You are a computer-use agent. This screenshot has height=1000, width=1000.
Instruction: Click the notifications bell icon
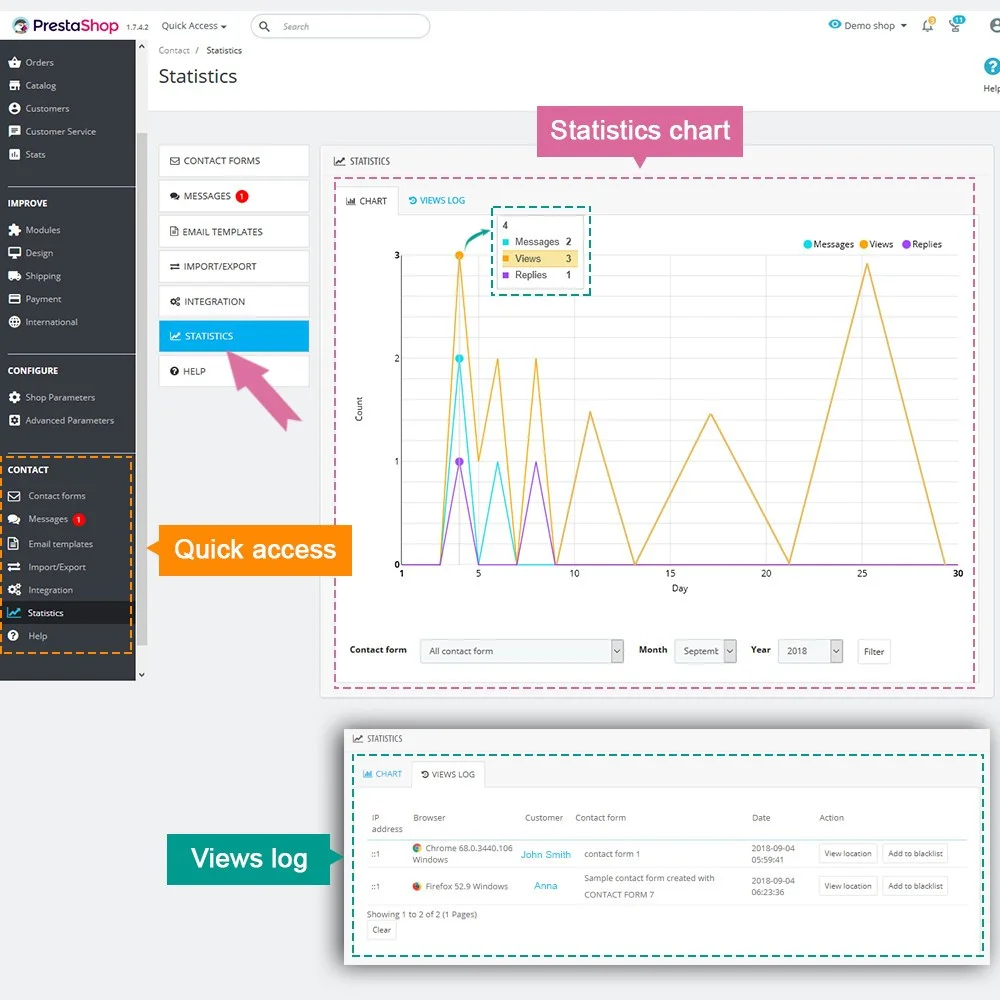pyautogui.click(x=927, y=25)
